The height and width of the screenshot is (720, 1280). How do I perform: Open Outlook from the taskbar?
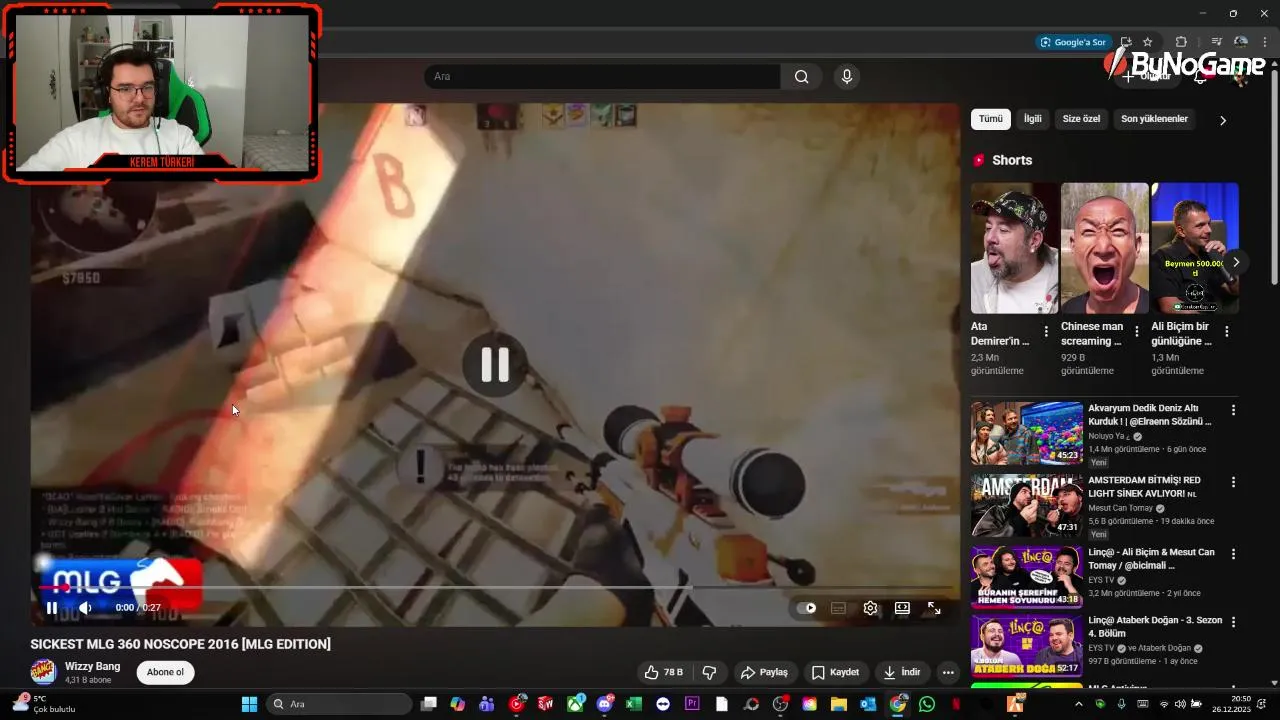tap(868, 704)
